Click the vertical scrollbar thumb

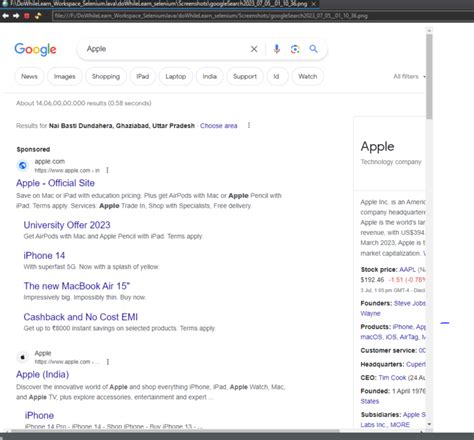[x=429, y=77]
